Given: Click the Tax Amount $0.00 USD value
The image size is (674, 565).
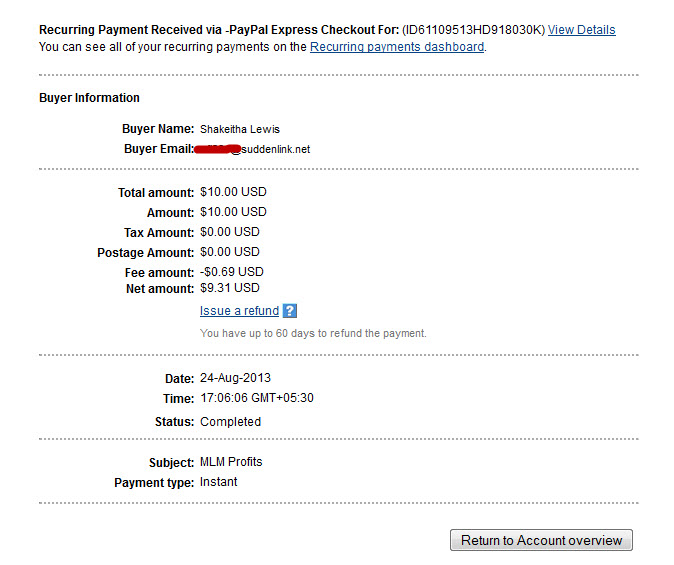Looking at the screenshot, I should [230, 232].
